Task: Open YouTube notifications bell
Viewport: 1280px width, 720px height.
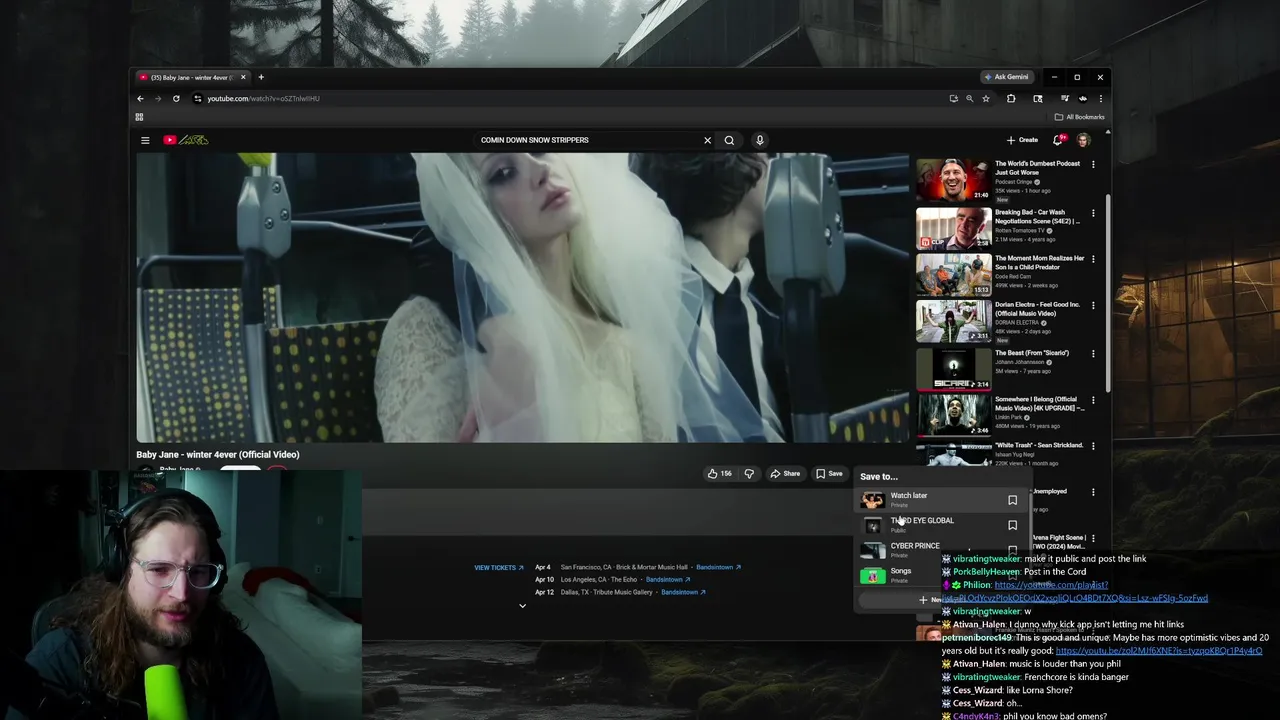Action: [x=1058, y=140]
